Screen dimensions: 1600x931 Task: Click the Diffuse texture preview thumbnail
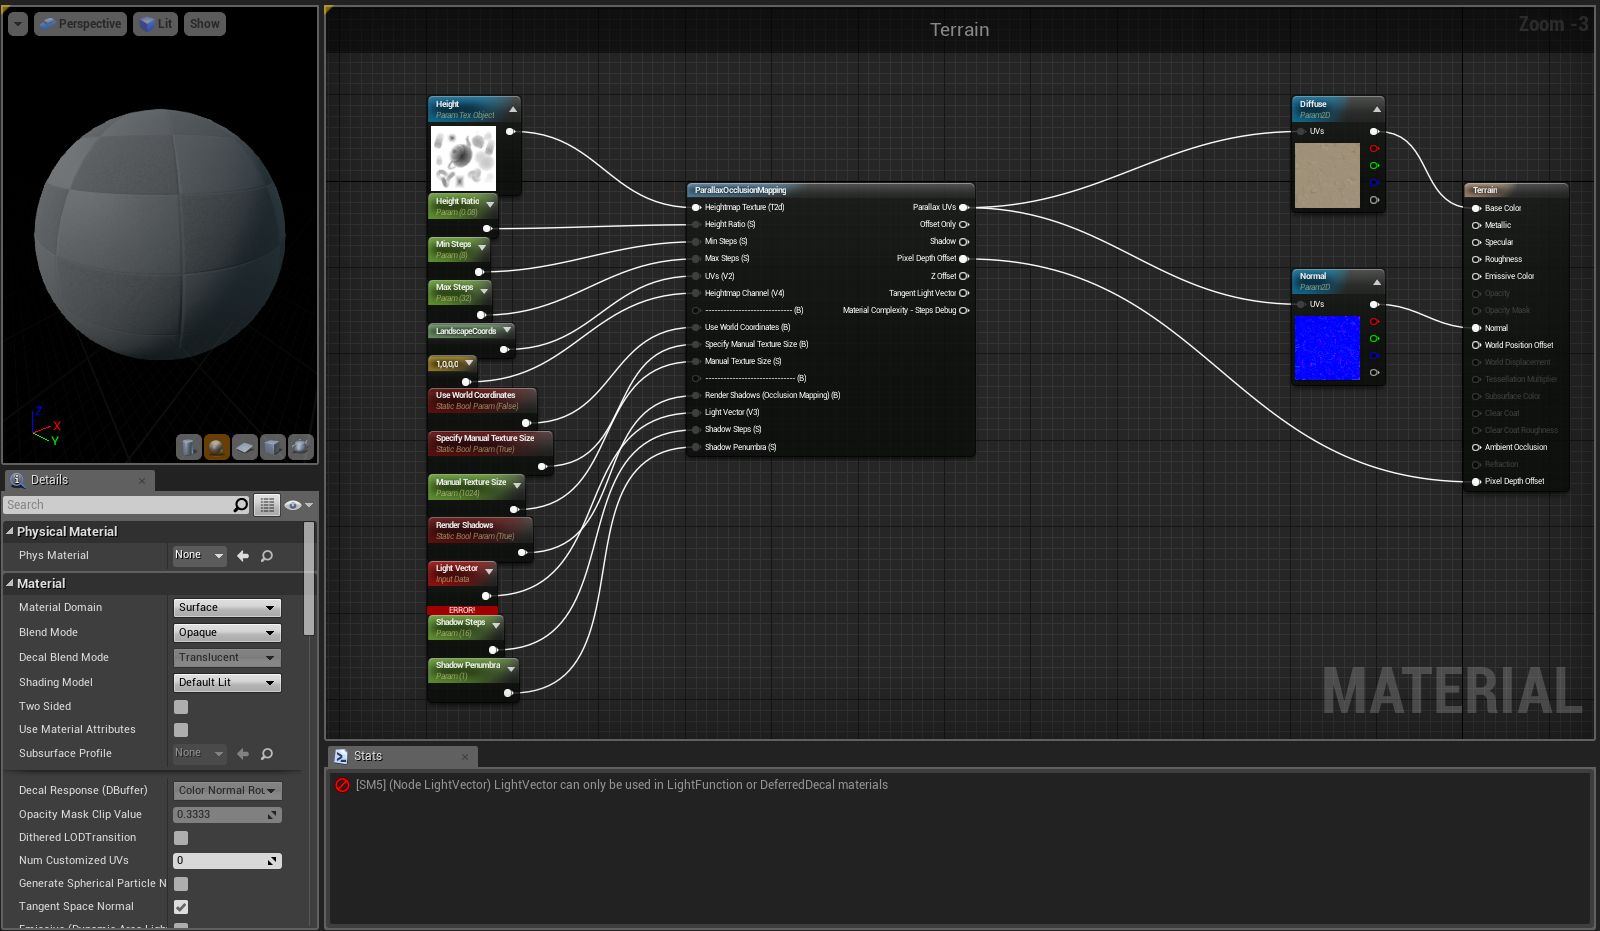click(1327, 175)
